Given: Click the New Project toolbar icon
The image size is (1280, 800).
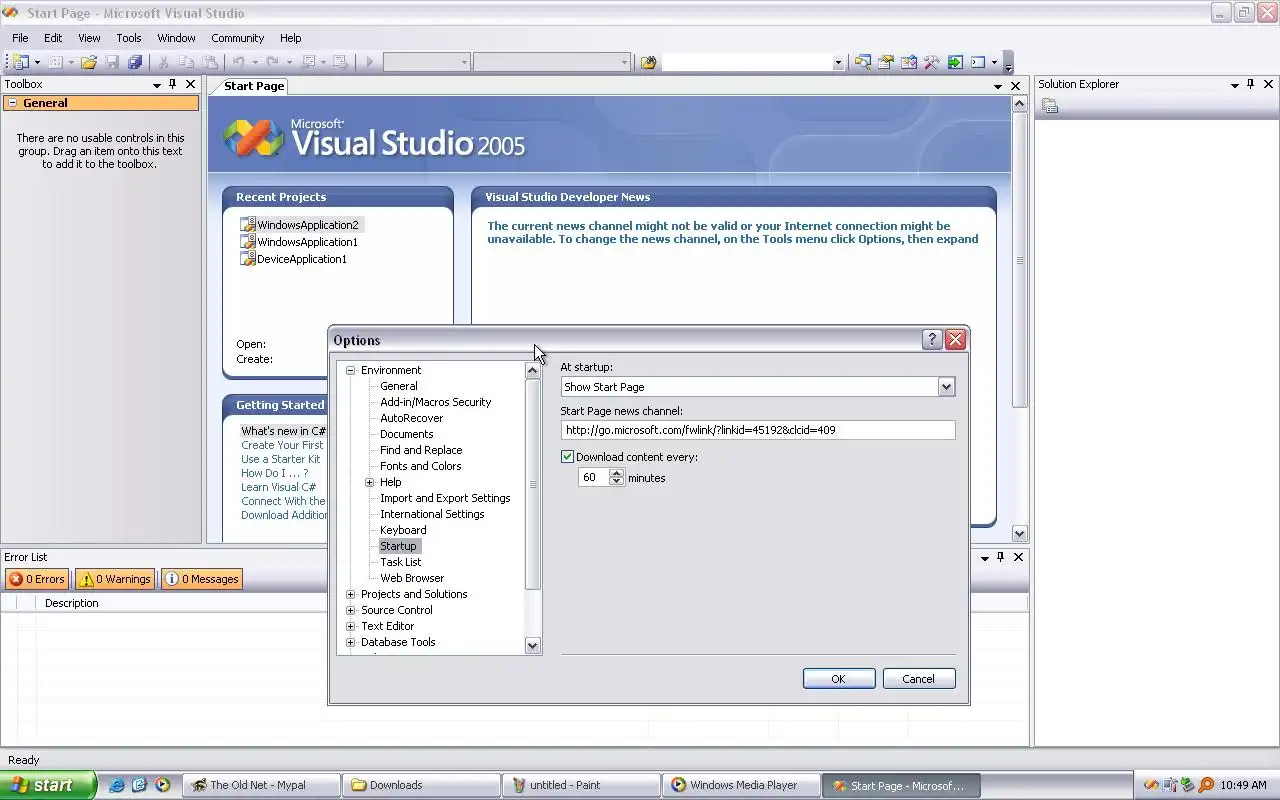Looking at the screenshot, I should tap(21, 62).
